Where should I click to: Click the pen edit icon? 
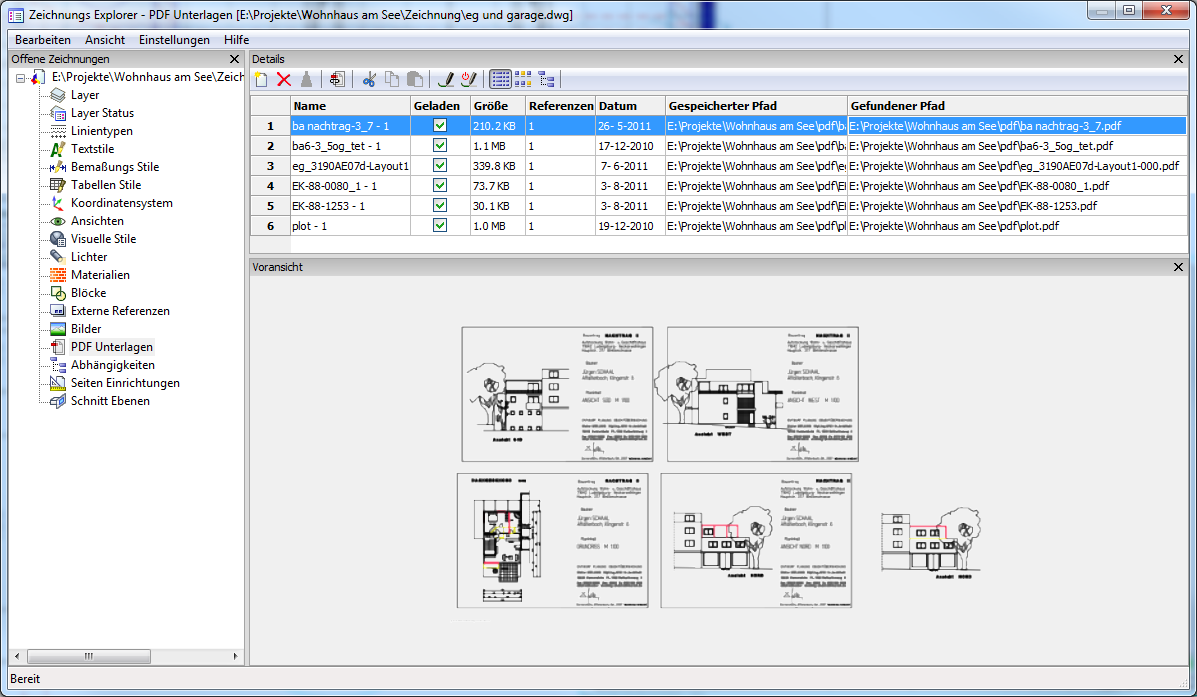coord(447,79)
